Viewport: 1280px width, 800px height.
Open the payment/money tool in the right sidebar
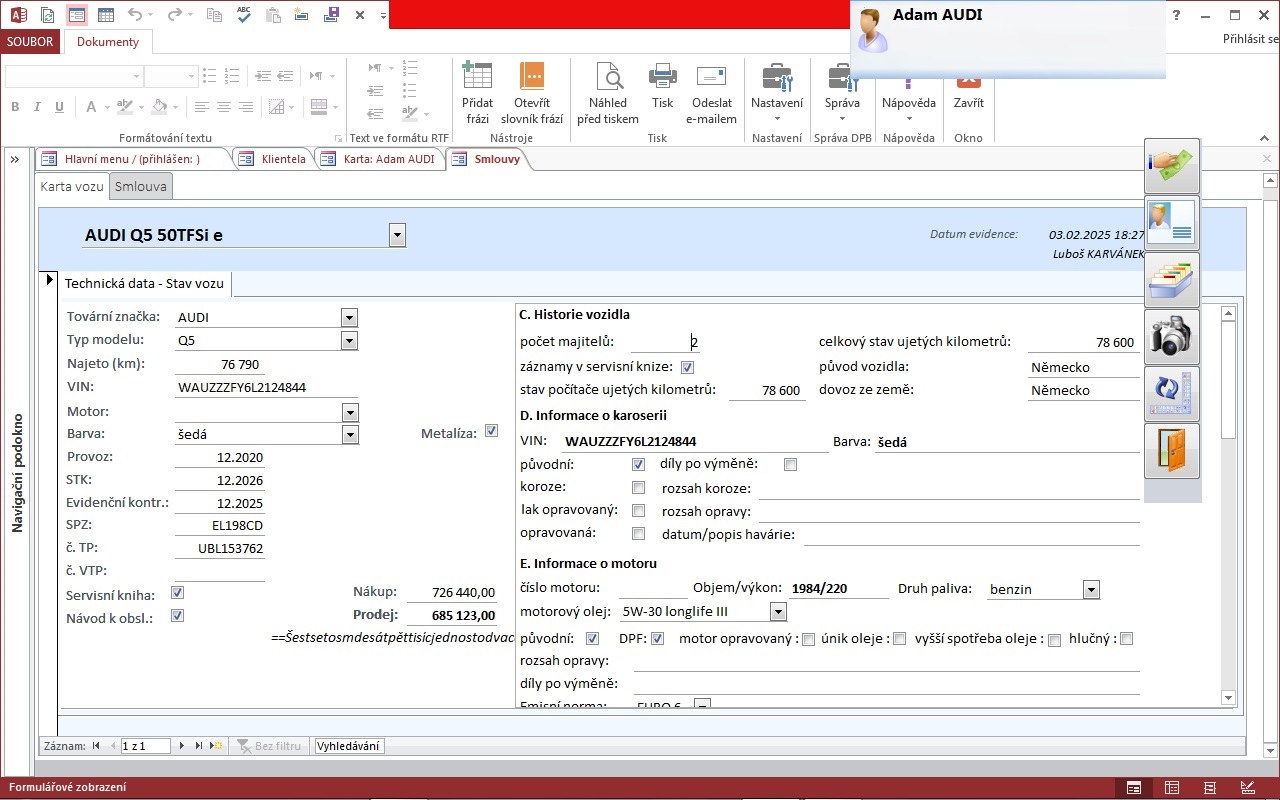pyautogui.click(x=1171, y=166)
